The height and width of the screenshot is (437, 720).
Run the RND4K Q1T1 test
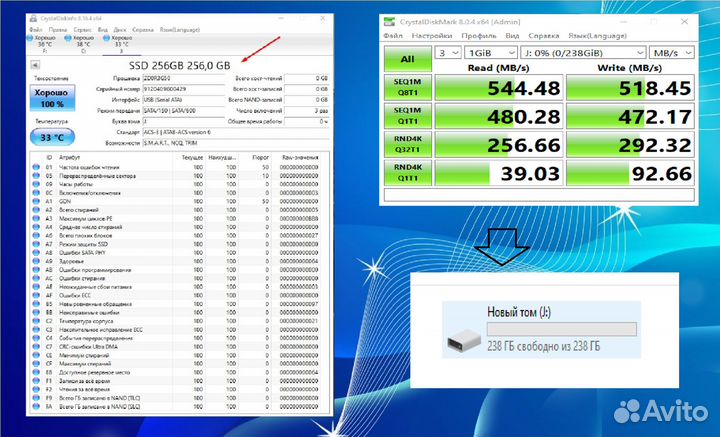pyautogui.click(x=408, y=173)
